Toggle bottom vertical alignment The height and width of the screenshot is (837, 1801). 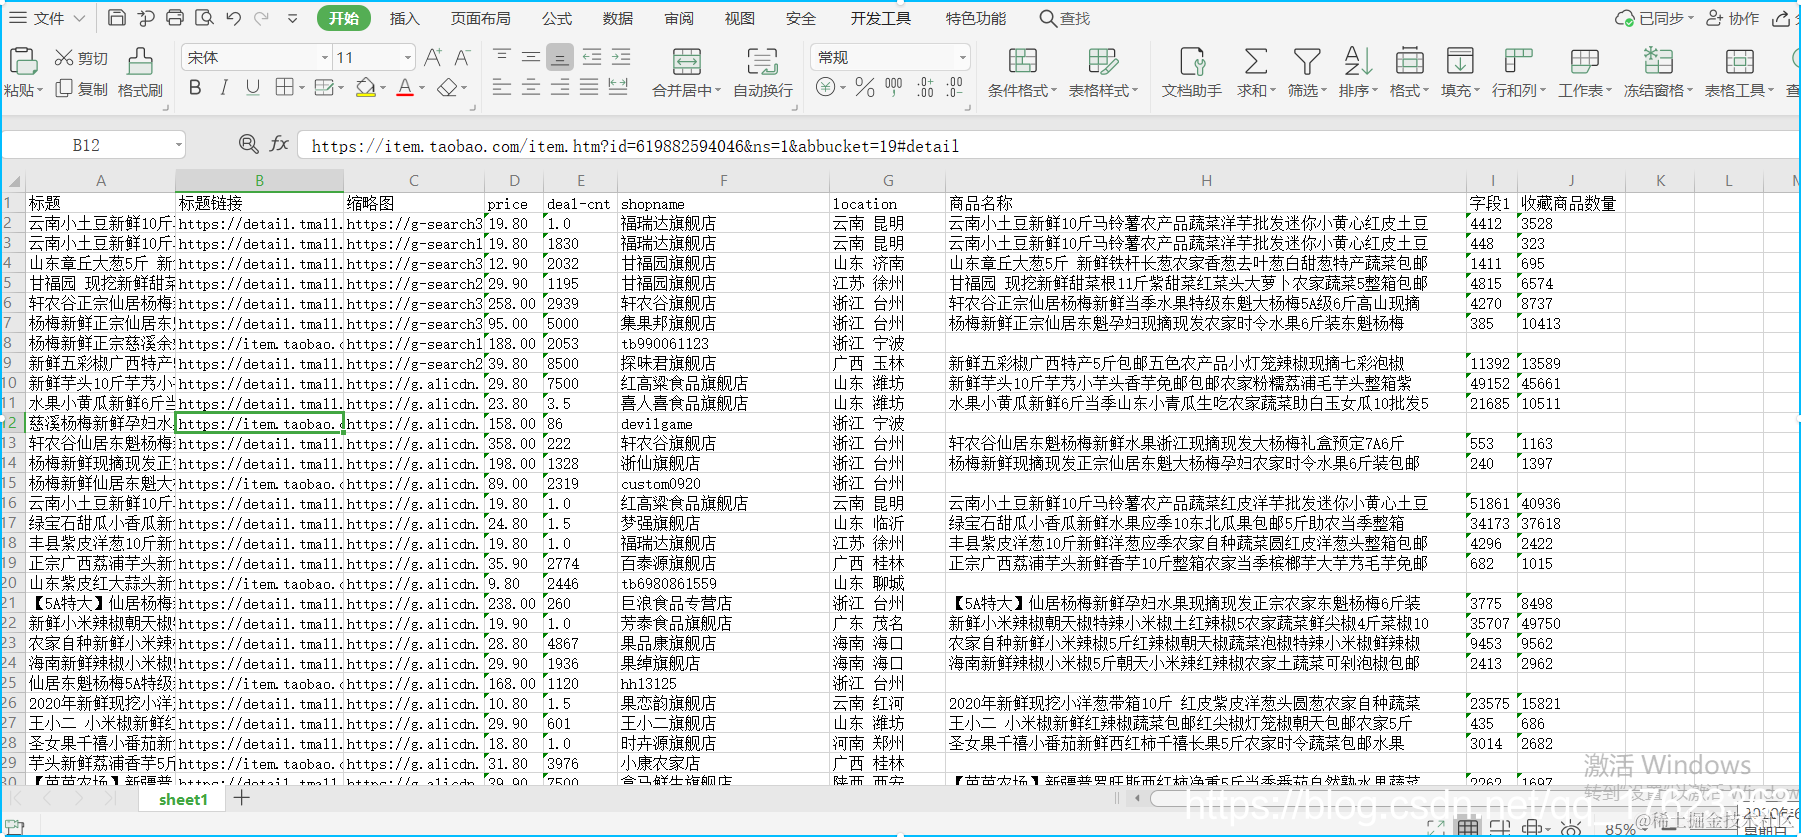pyautogui.click(x=560, y=57)
